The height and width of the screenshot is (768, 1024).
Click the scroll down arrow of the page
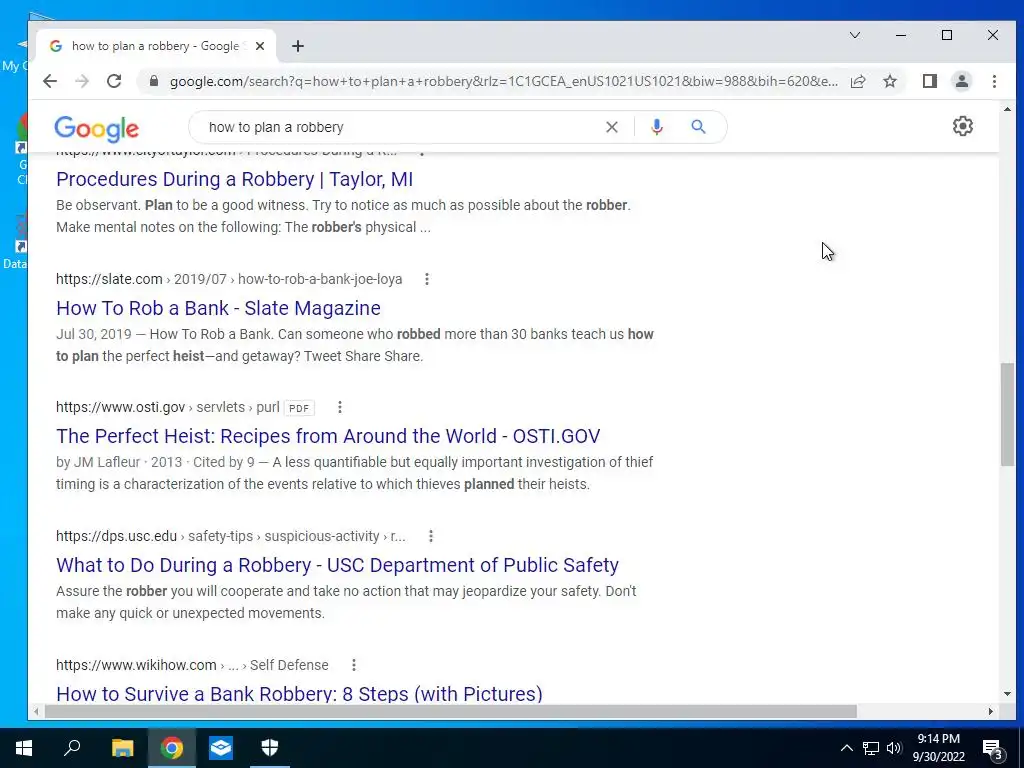[x=1007, y=694]
